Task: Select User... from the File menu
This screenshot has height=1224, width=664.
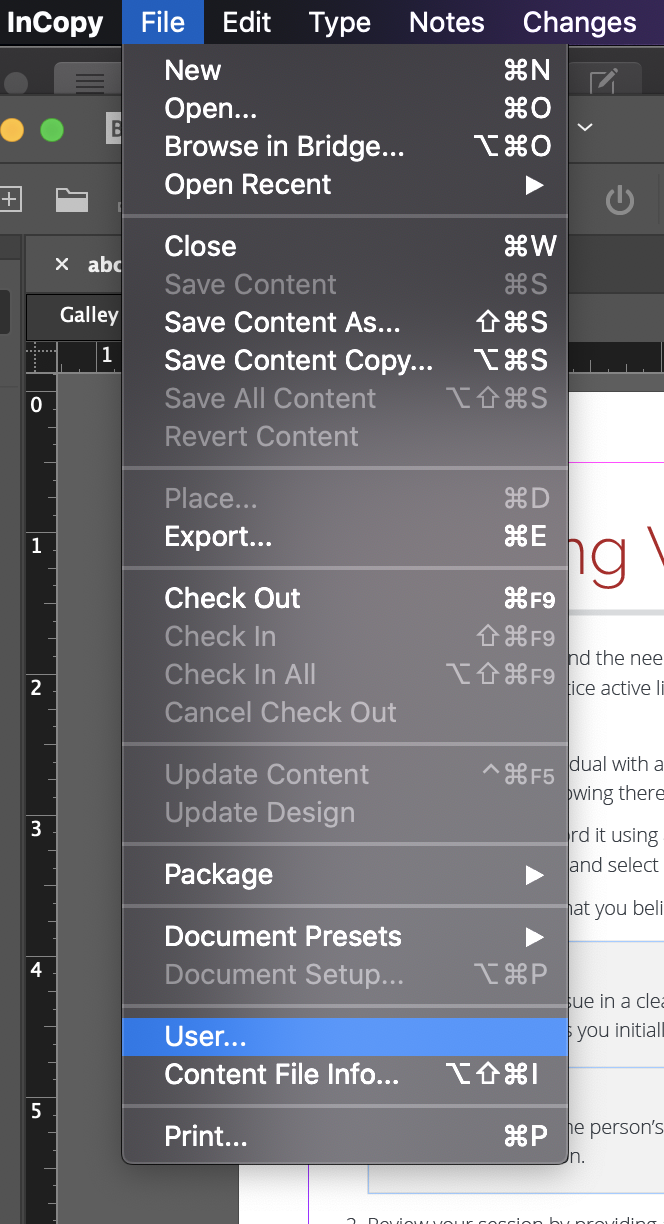Action: coord(345,1037)
